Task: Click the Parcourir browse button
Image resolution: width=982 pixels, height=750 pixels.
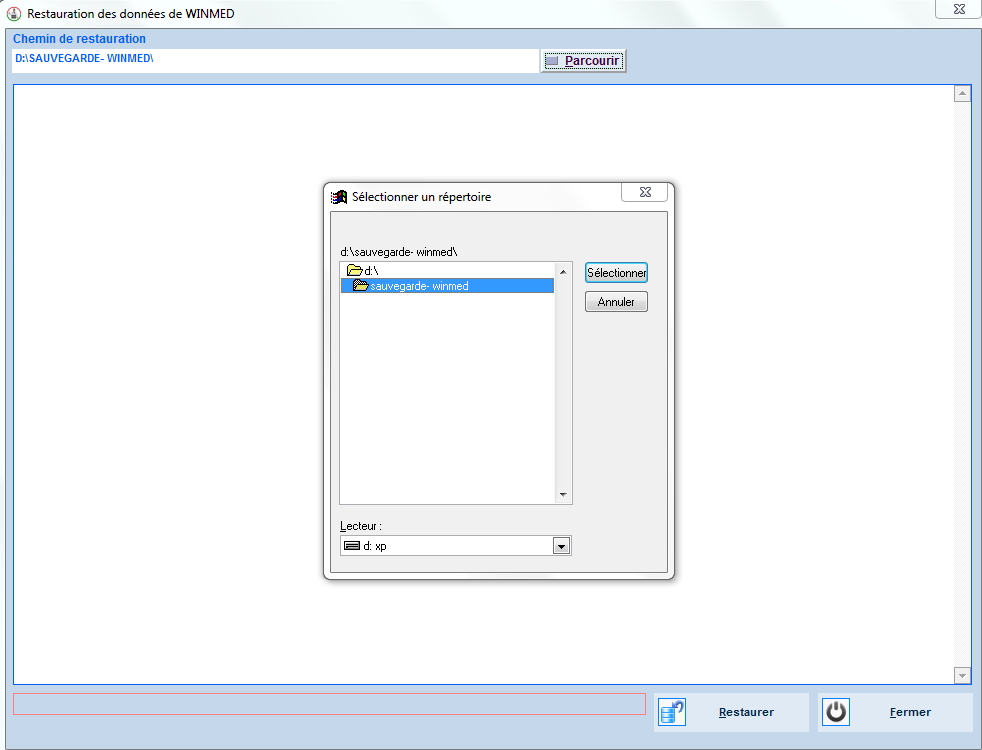Action: pyautogui.click(x=583, y=61)
